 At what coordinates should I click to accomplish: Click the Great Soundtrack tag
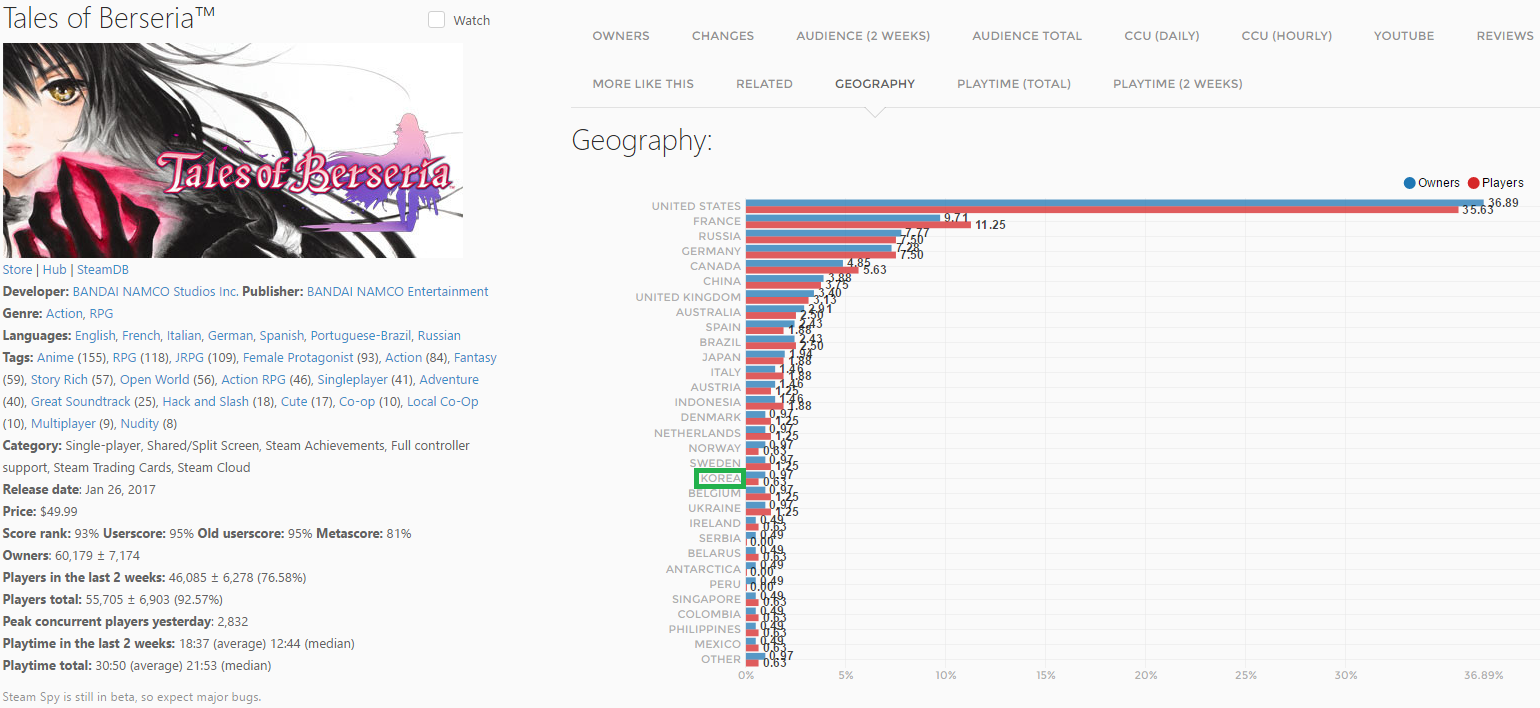81,402
